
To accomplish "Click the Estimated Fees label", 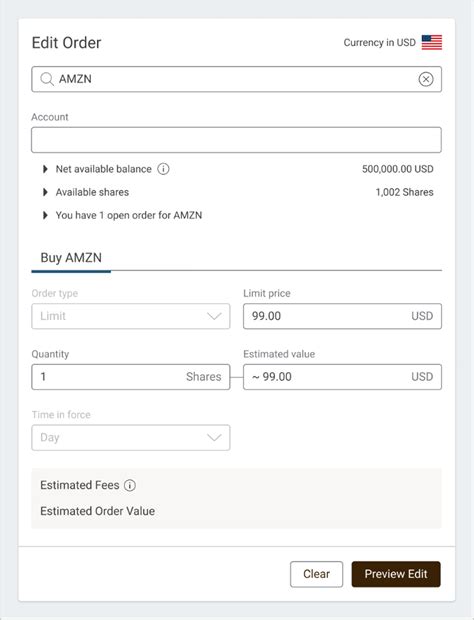I will (x=79, y=485).
